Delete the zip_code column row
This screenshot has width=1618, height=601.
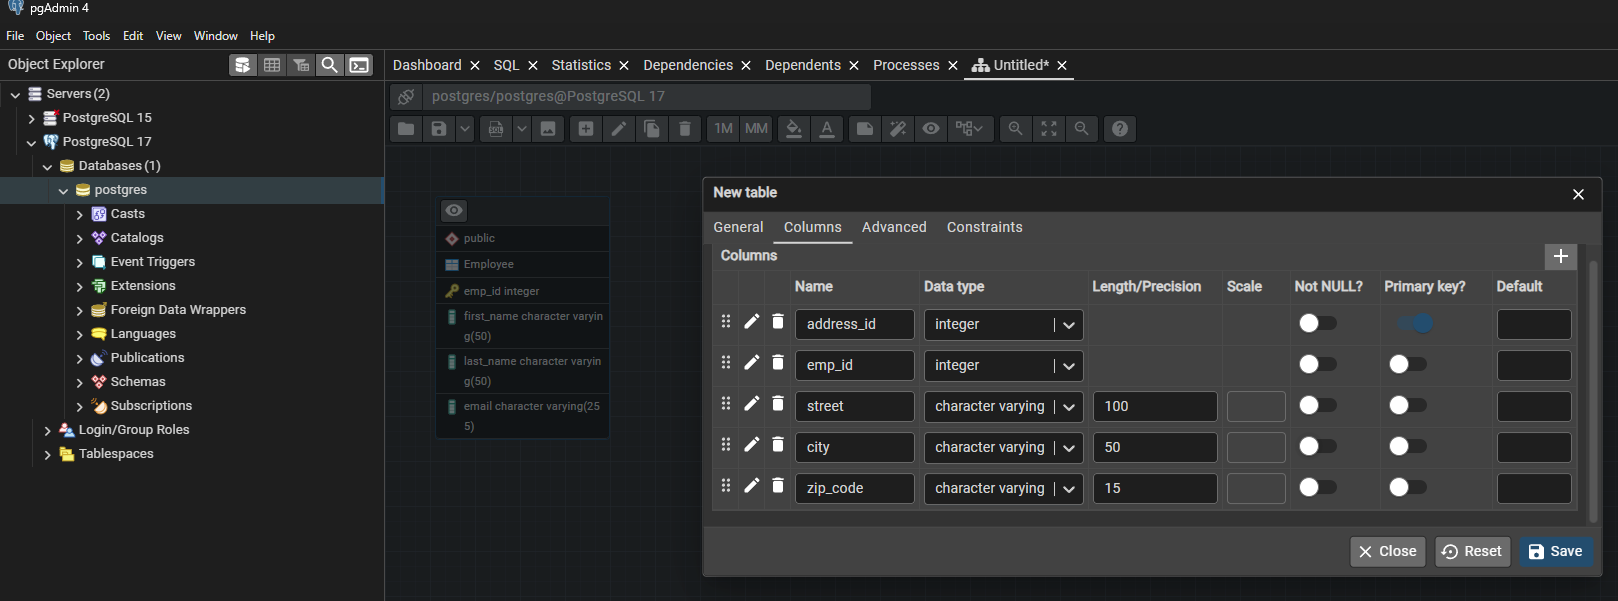(x=778, y=485)
